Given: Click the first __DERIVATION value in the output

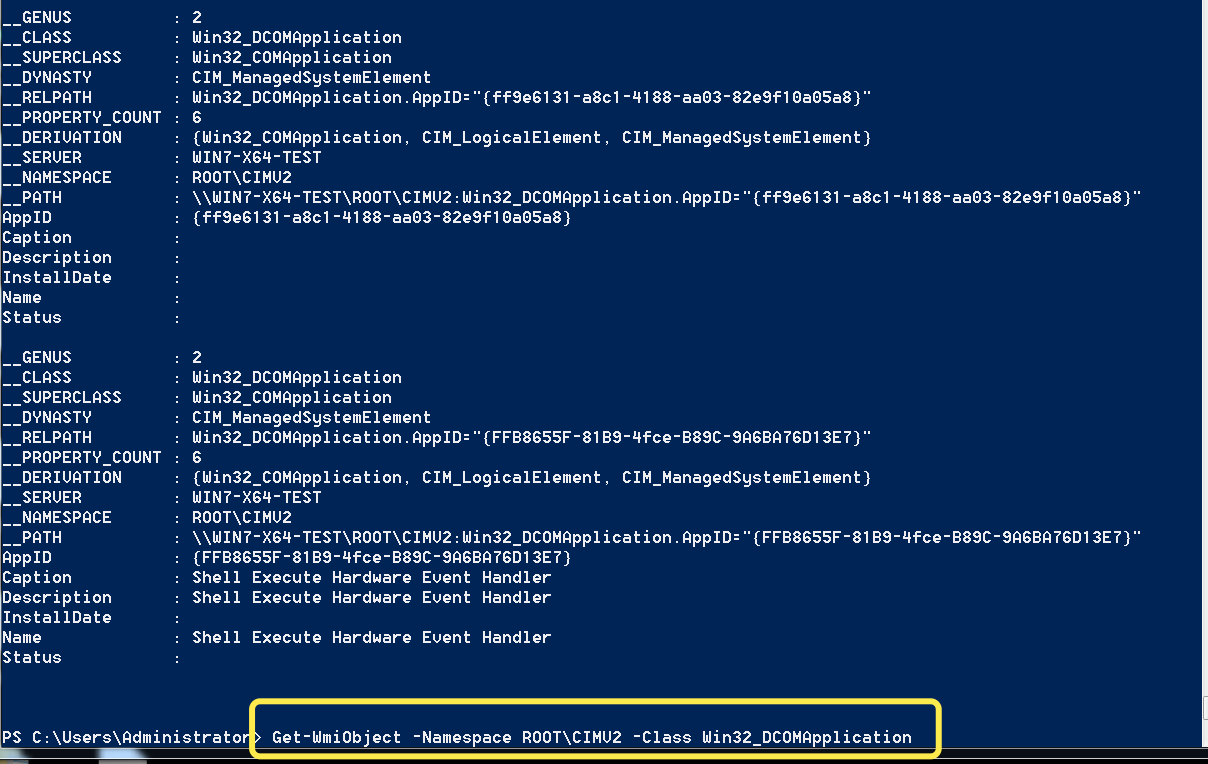Looking at the screenshot, I should [531, 137].
